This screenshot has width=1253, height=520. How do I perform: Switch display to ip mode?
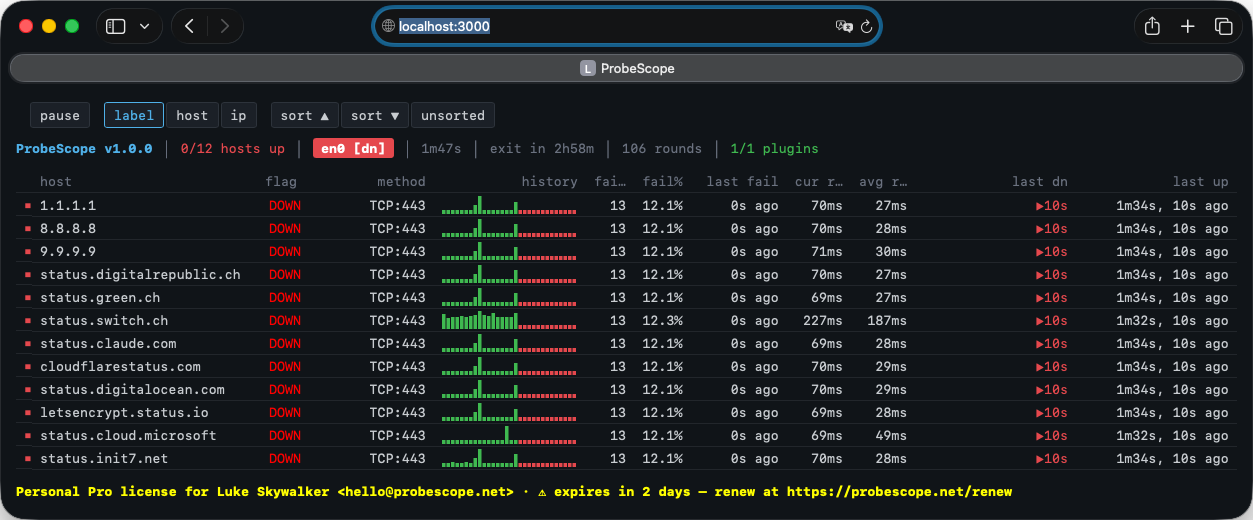(x=239, y=115)
